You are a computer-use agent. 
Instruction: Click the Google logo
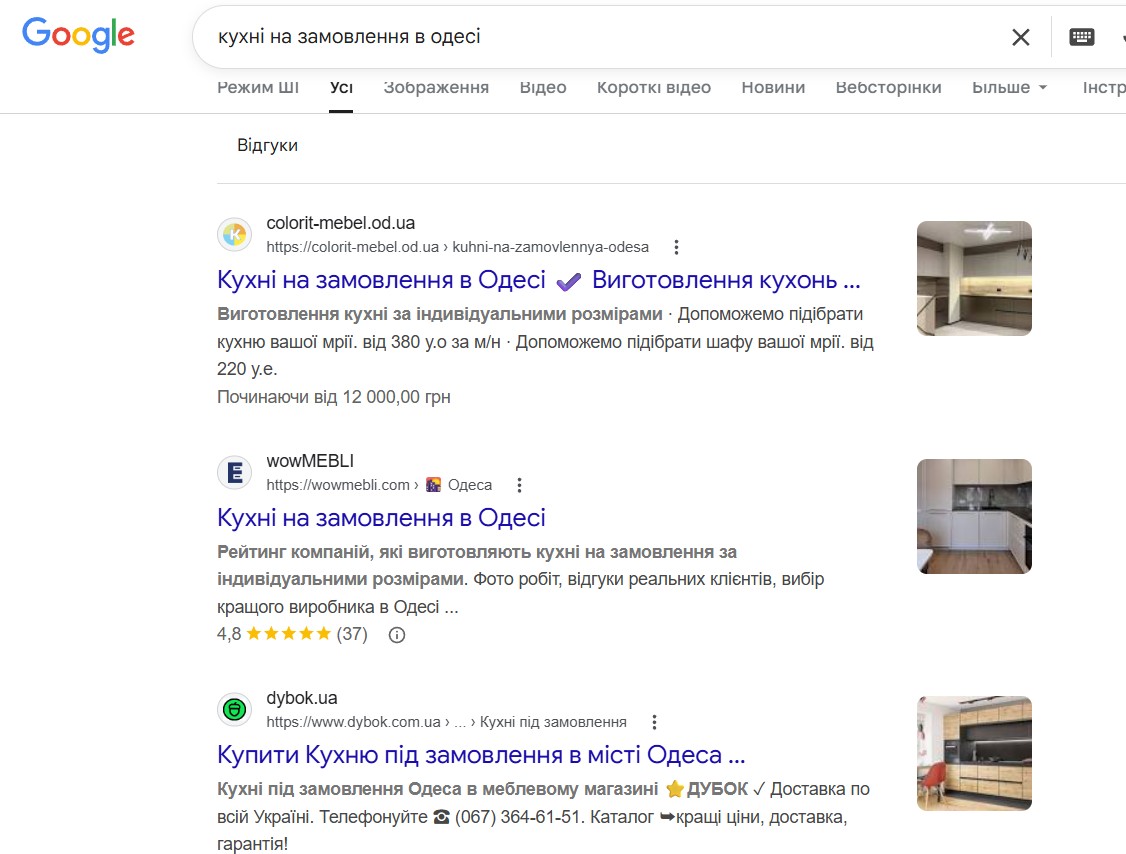(78, 35)
